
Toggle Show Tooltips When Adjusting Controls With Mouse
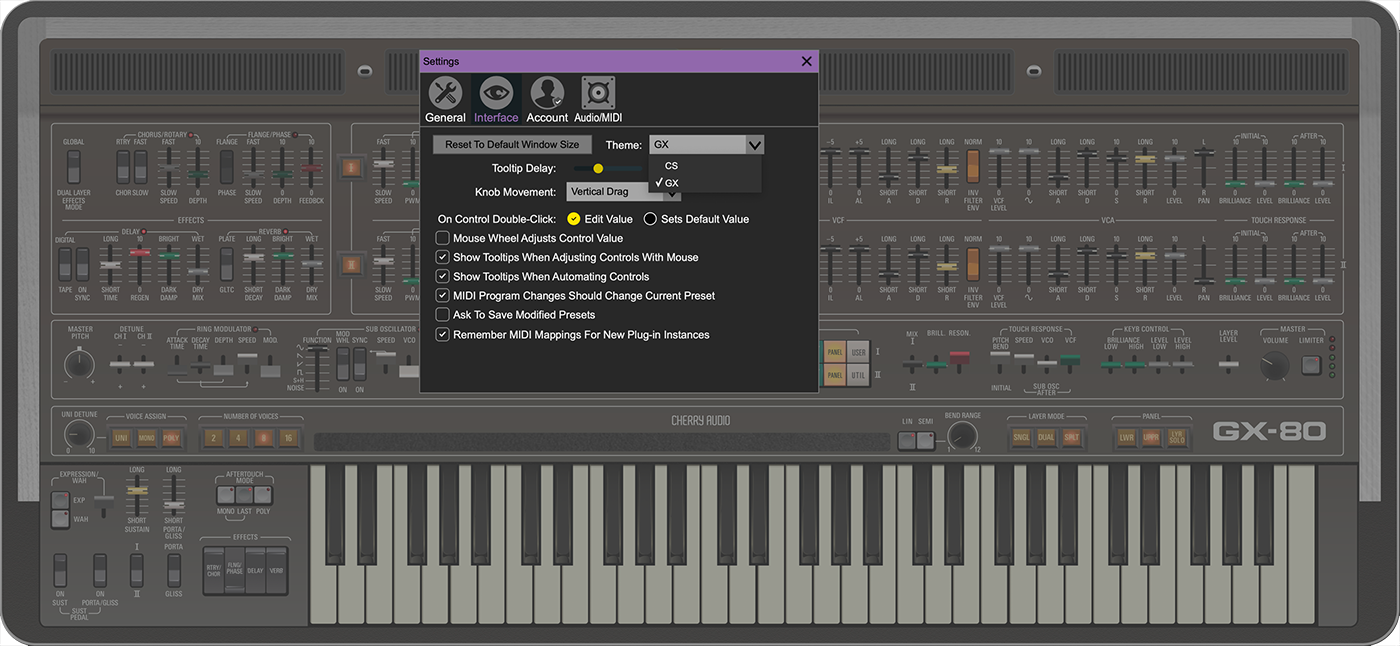coord(442,257)
